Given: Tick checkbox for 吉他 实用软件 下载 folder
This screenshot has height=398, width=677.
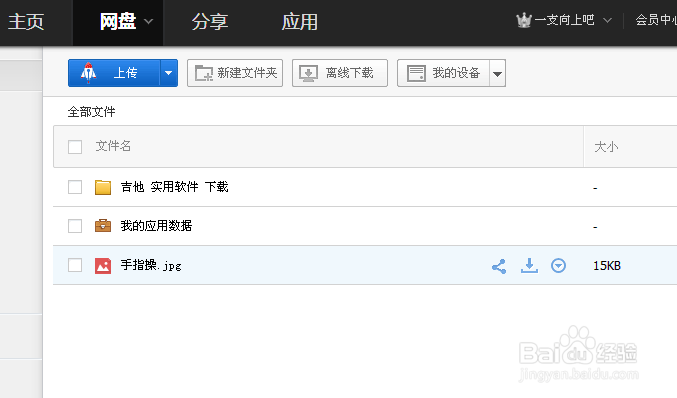Looking at the screenshot, I should tap(75, 187).
